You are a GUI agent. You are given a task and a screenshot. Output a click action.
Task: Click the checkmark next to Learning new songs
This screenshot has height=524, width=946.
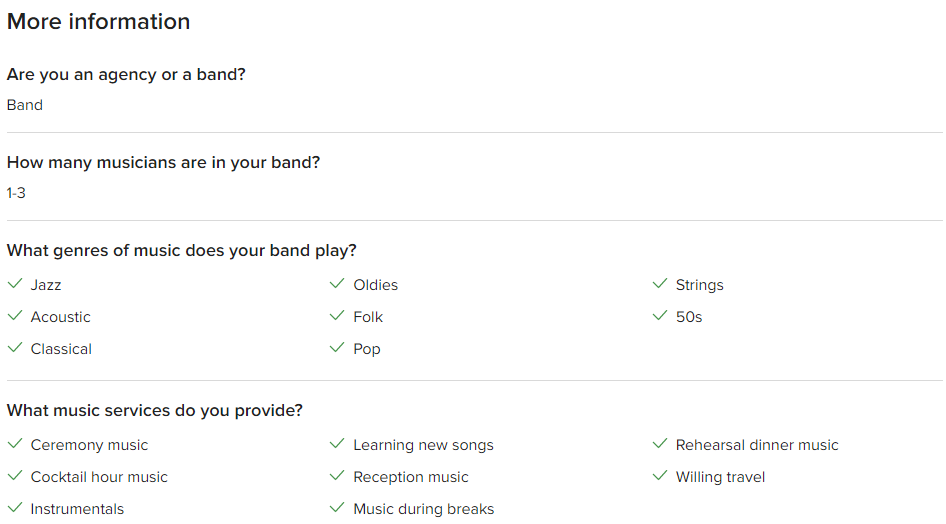coord(337,445)
